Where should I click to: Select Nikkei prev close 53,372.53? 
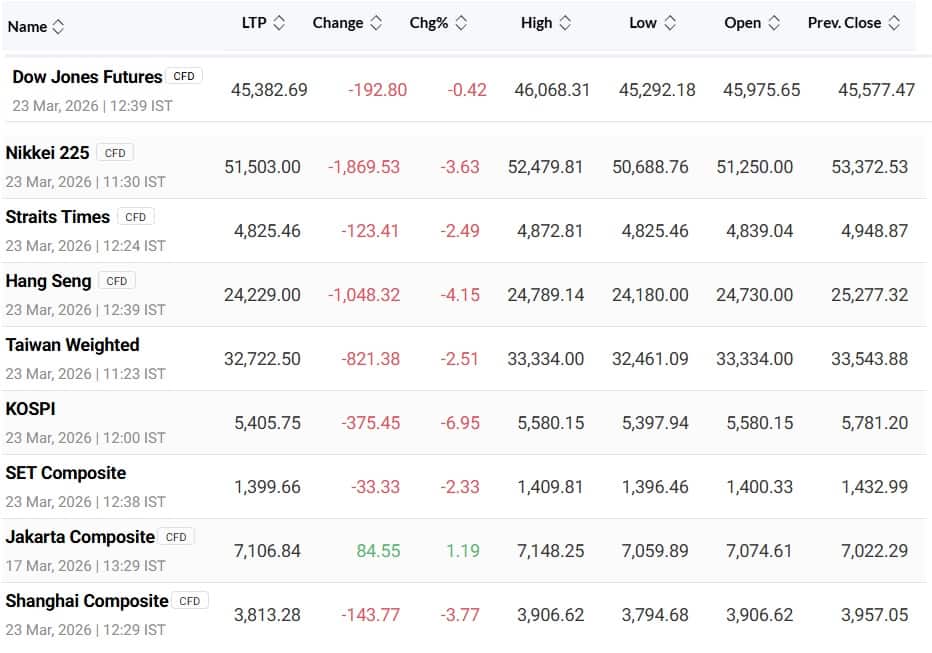tap(870, 167)
